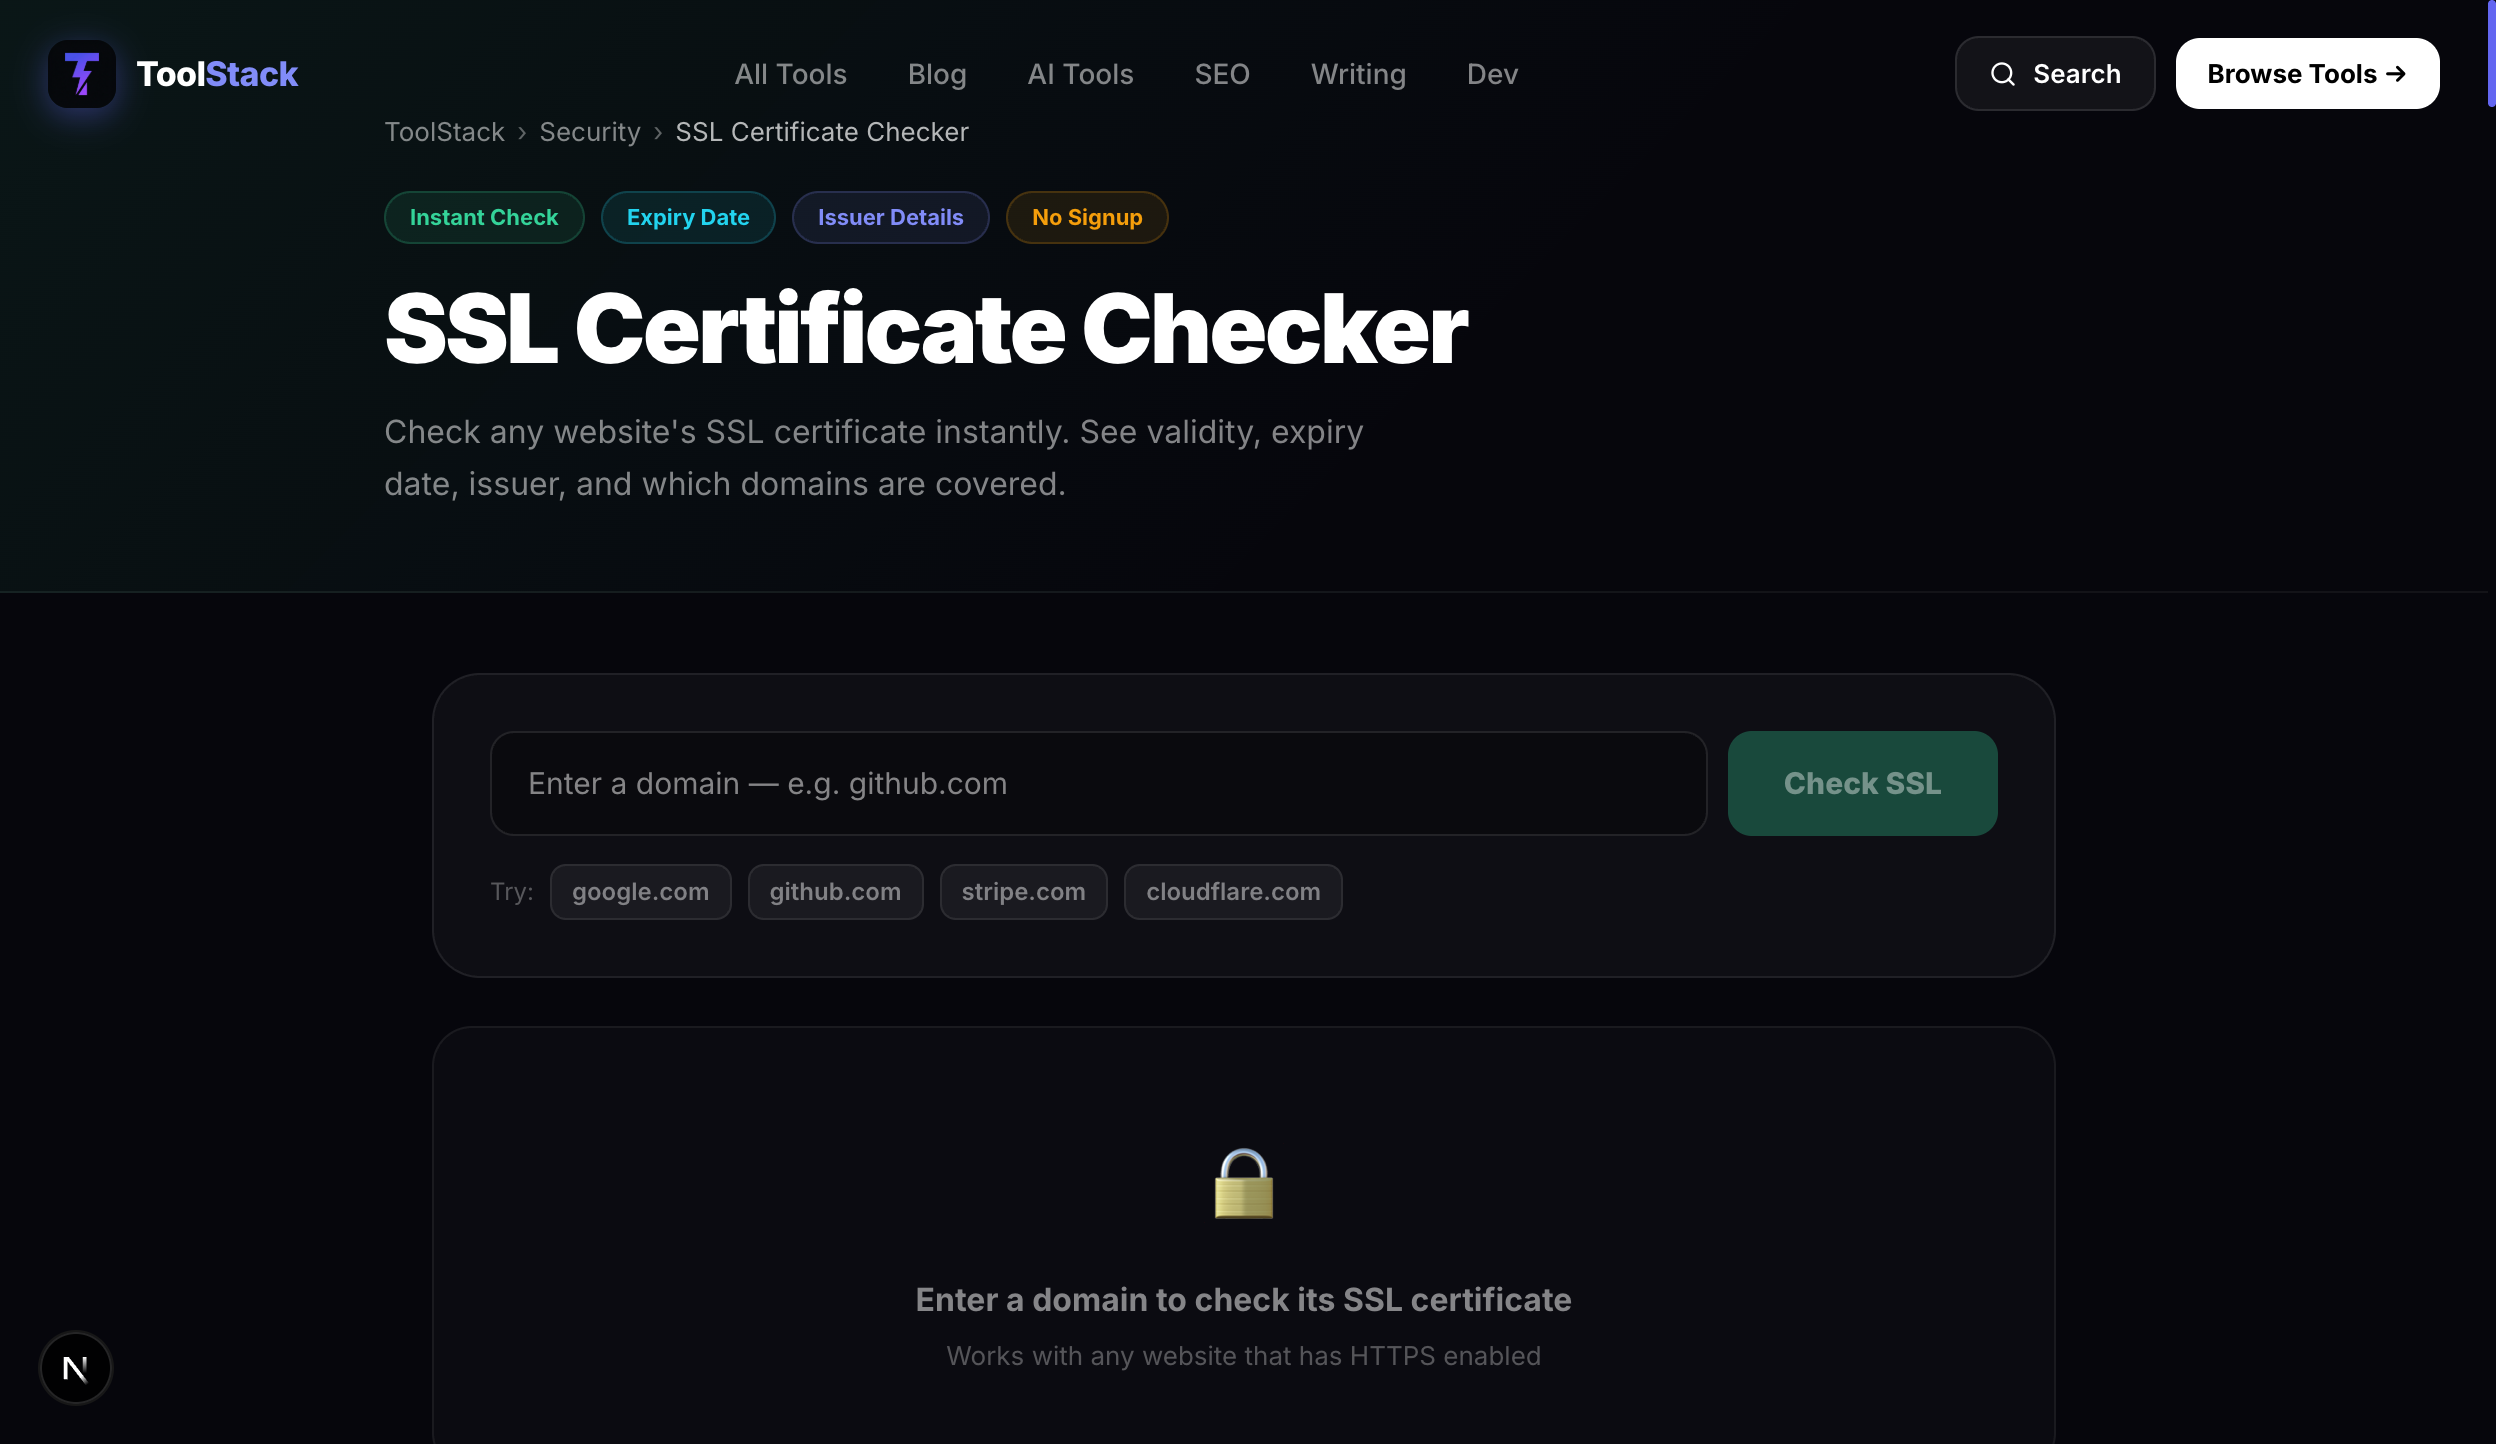The height and width of the screenshot is (1444, 2496).
Task: Click the Expiry Date badge
Action: [688, 217]
